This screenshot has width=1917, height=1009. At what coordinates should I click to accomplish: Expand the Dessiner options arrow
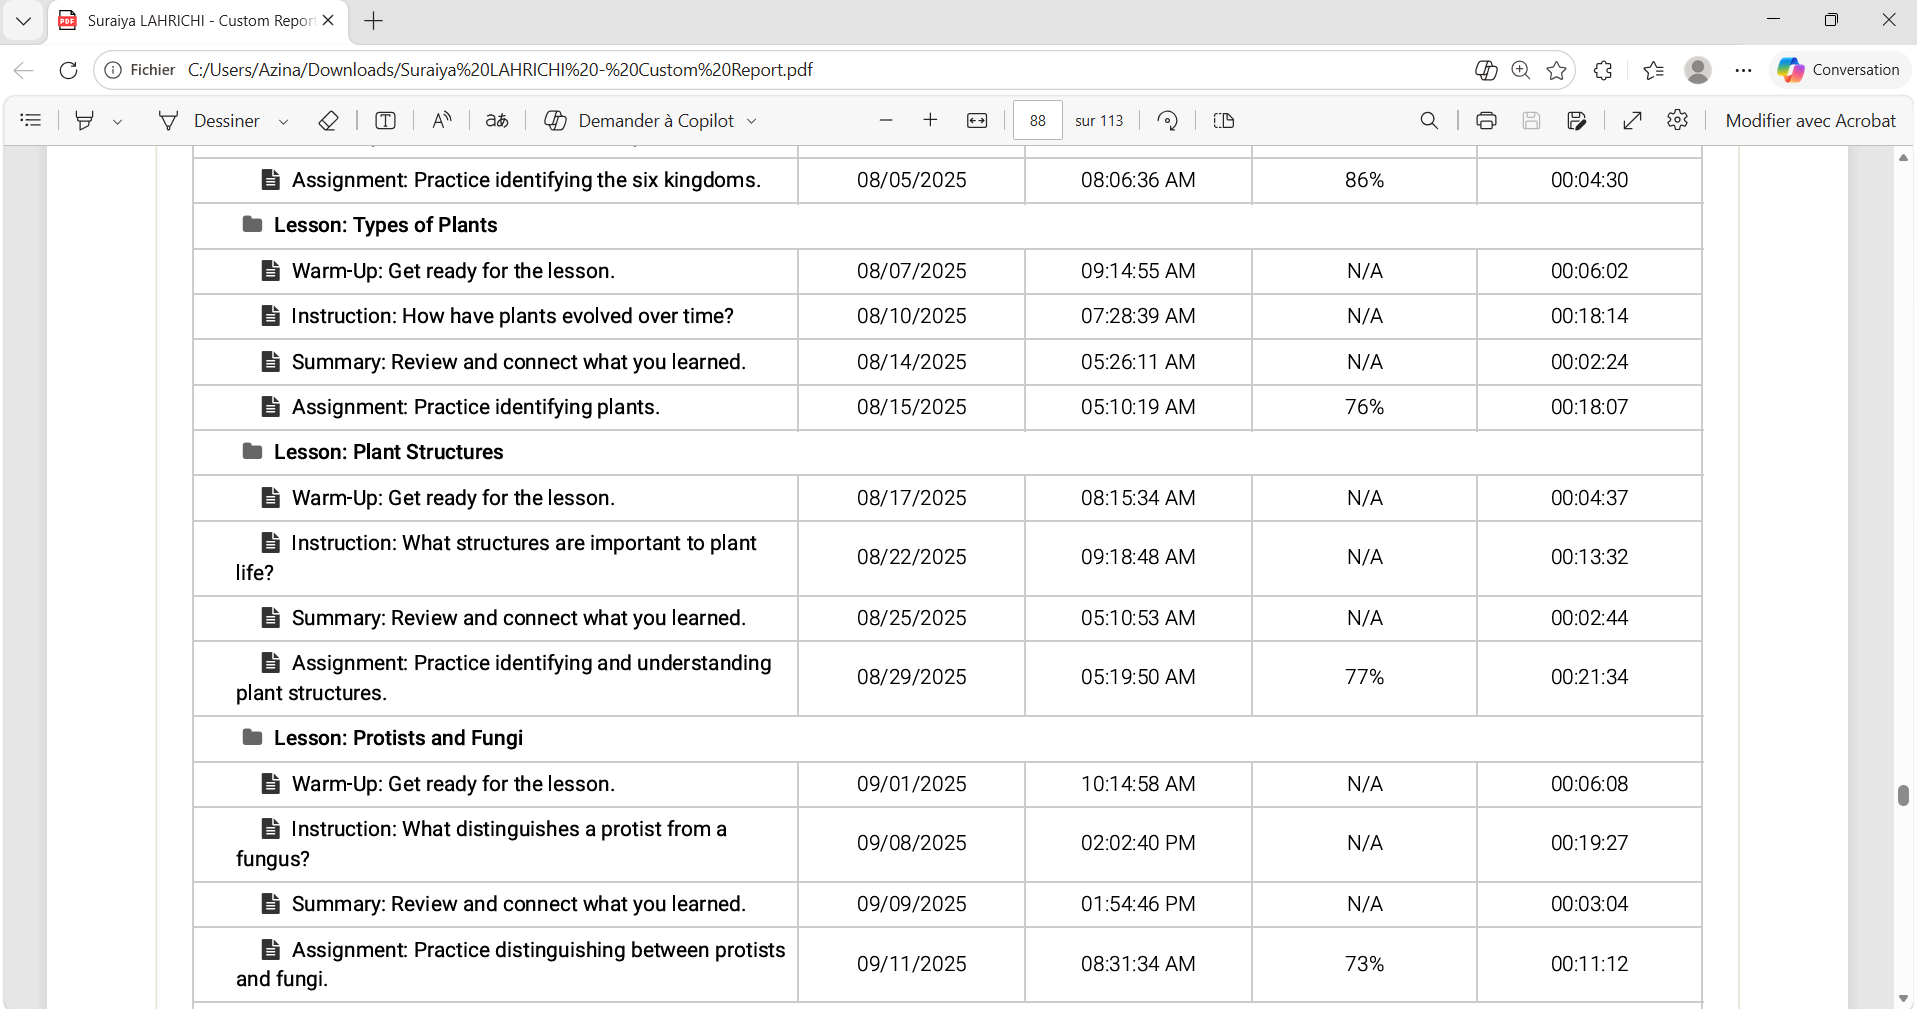click(284, 122)
